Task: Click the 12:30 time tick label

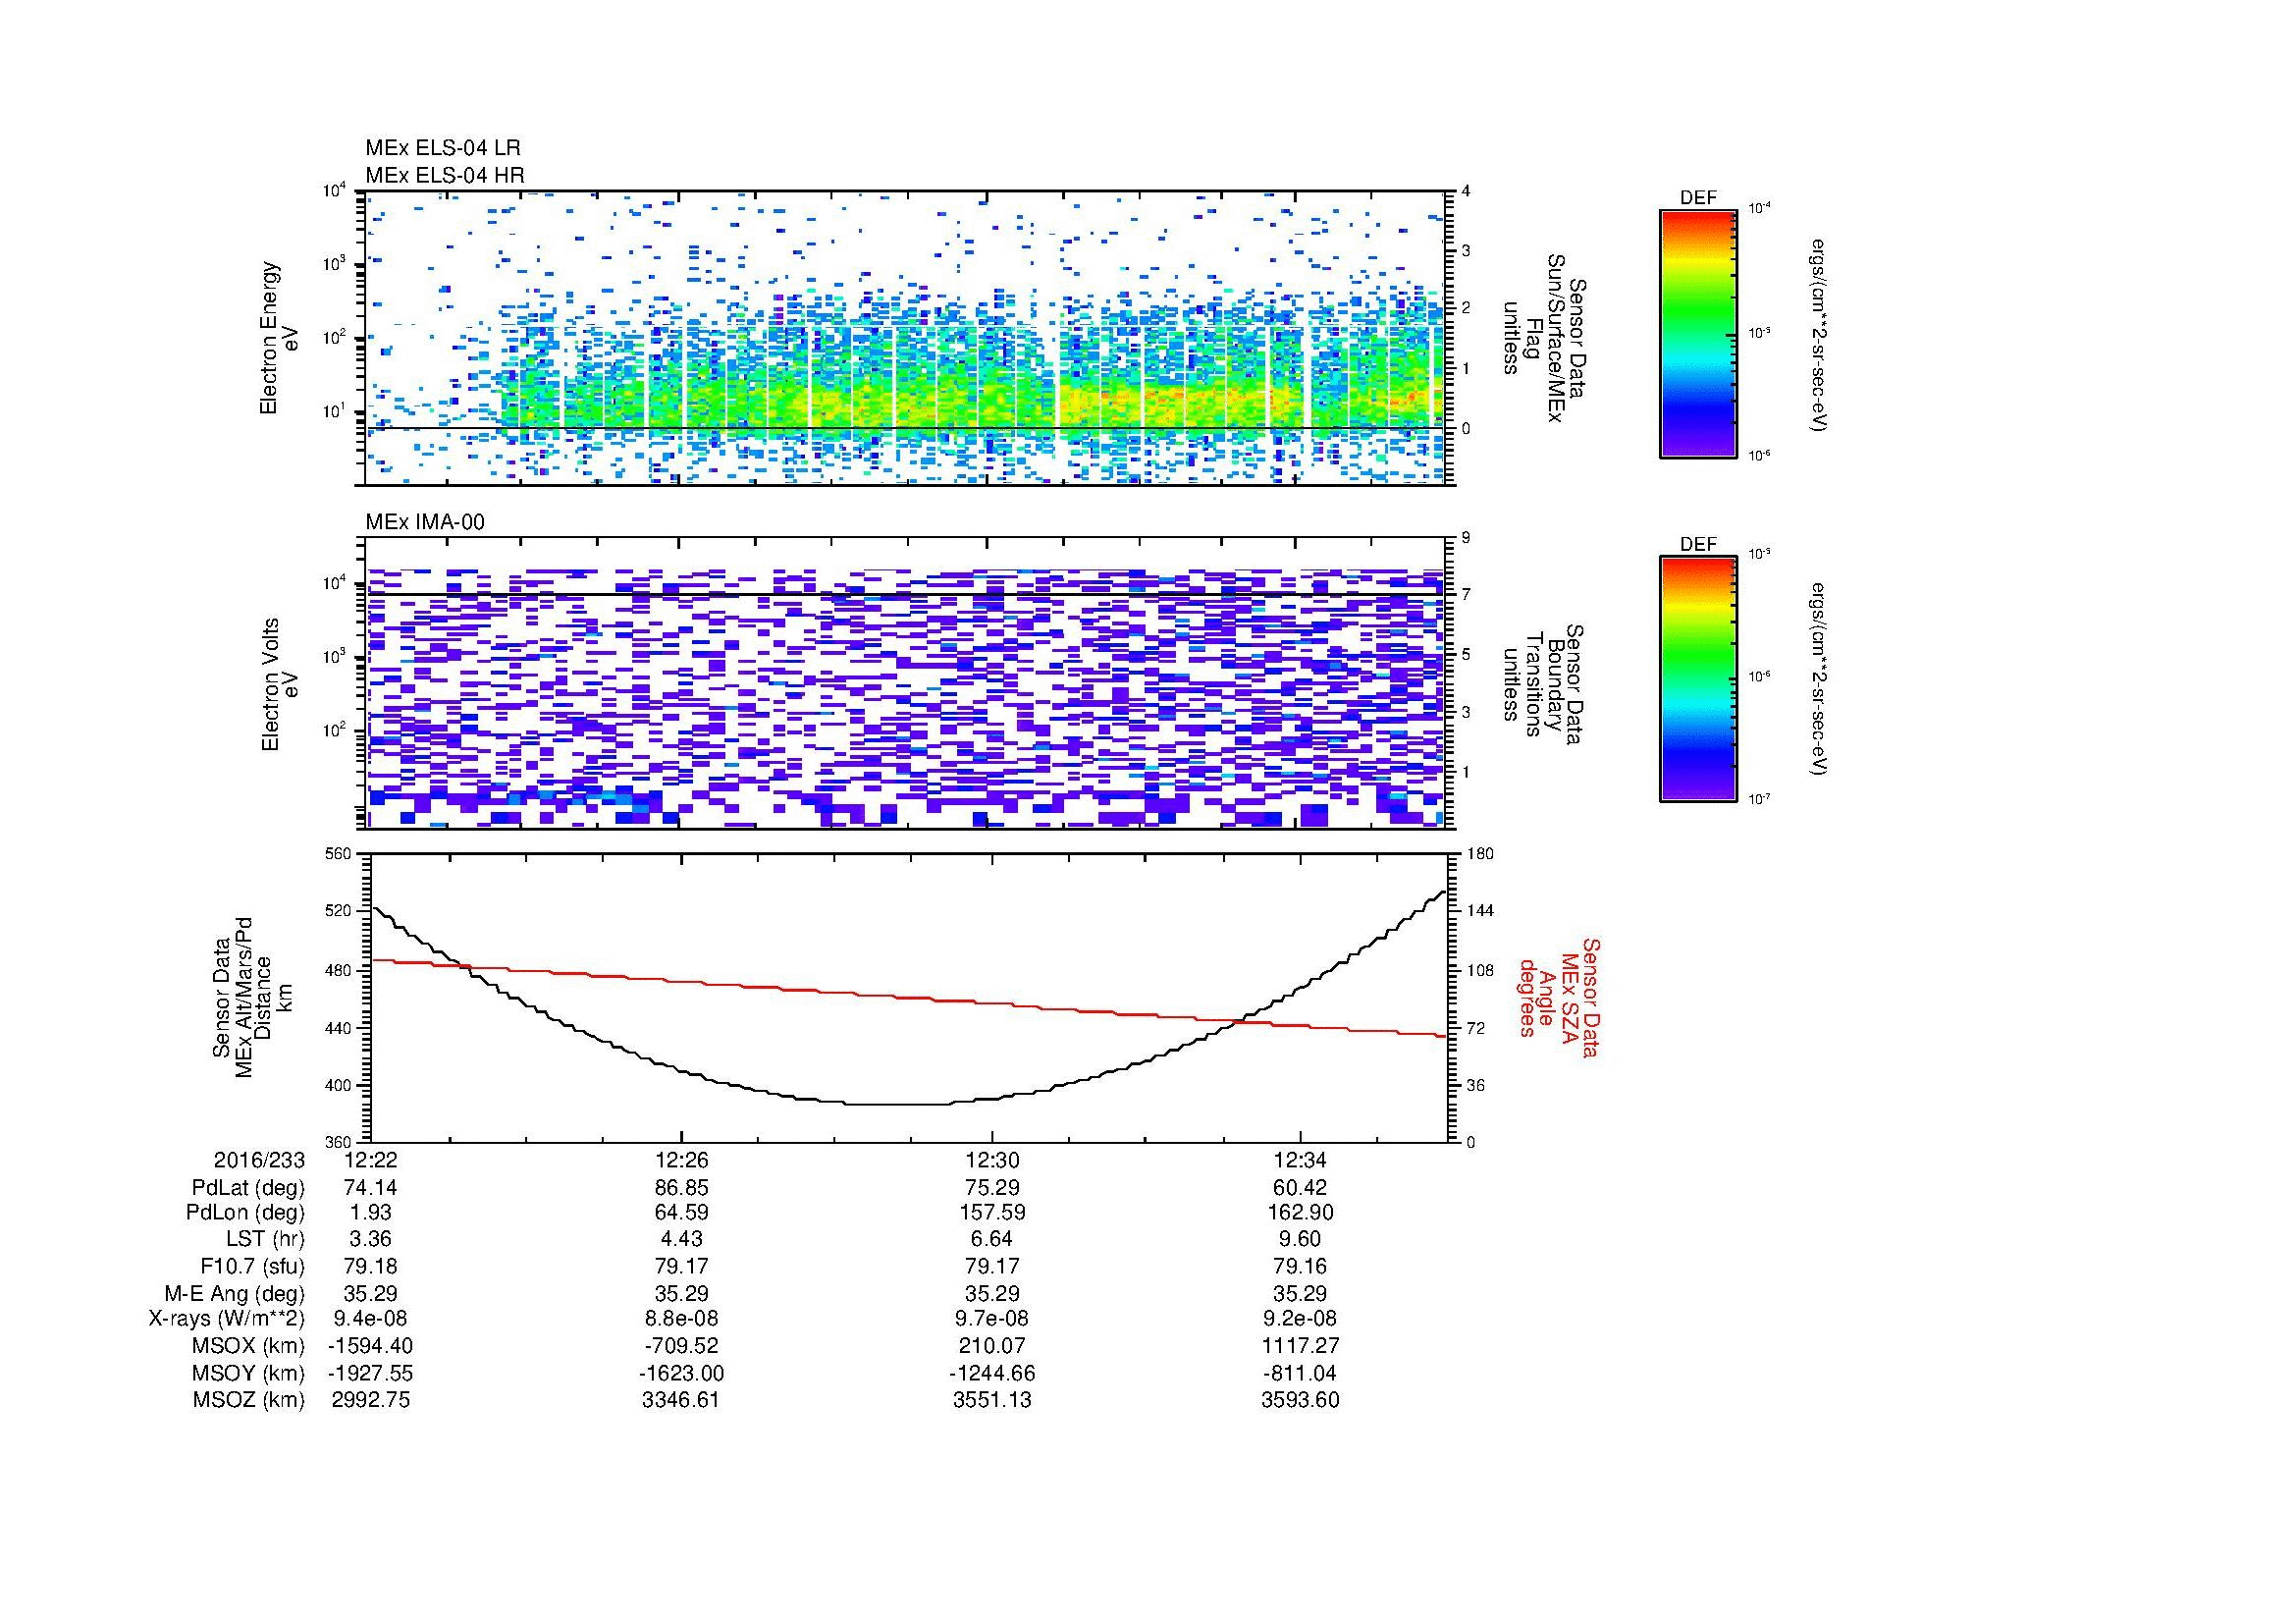Action: (991, 1160)
